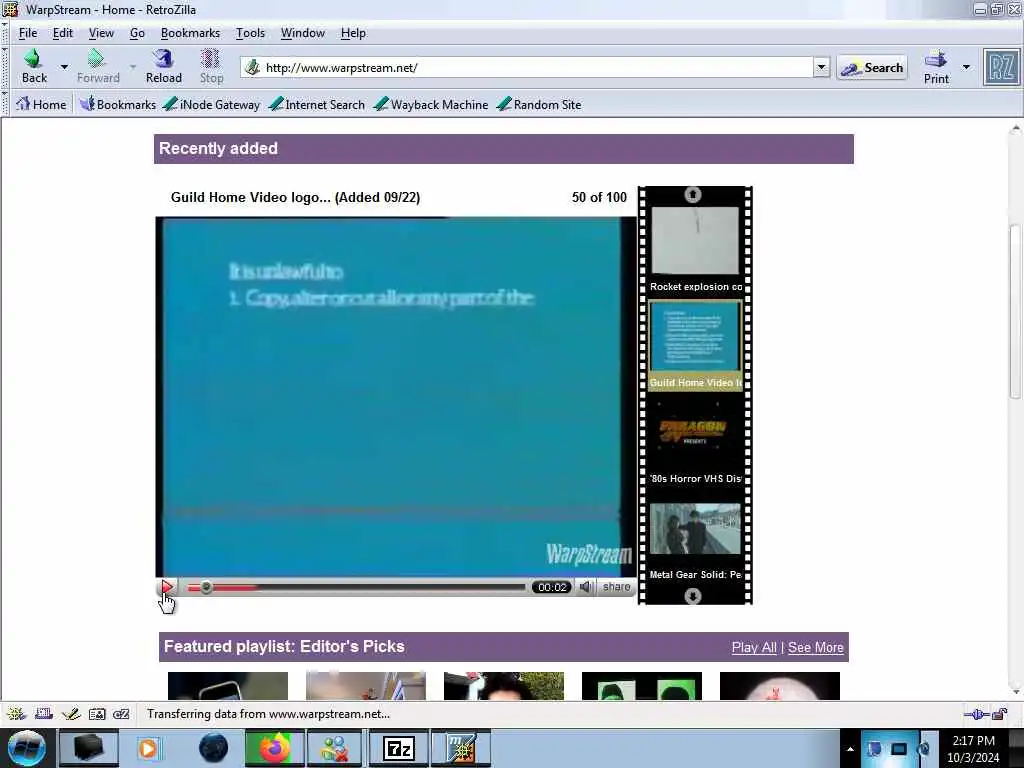Click the video seek bar handle
Viewport: 1024px width, 768px height.
click(x=206, y=587)
